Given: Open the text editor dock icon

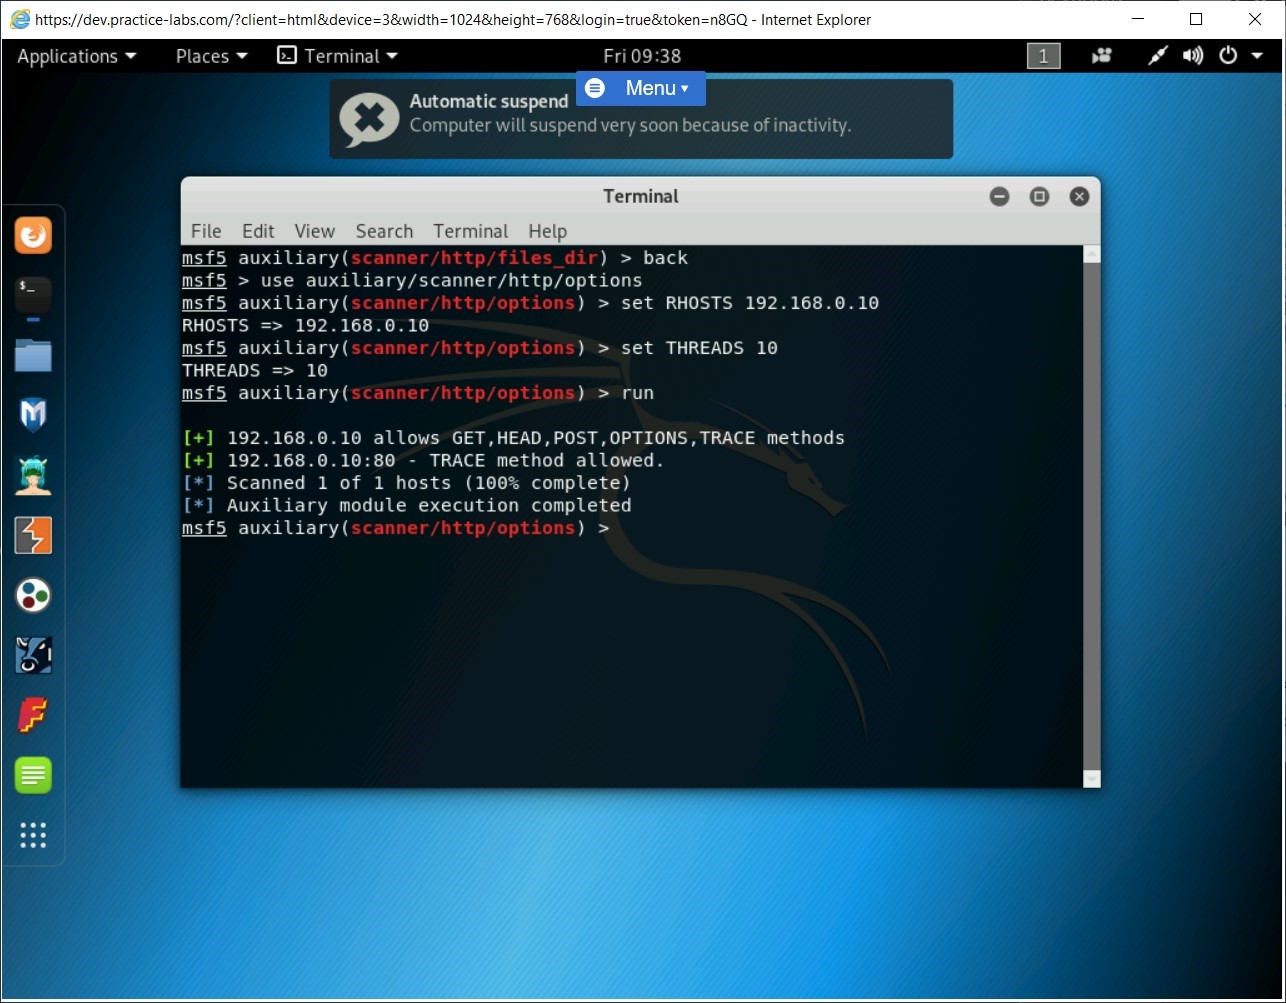Looking at the screenshot, I should (x=33, y=775).
